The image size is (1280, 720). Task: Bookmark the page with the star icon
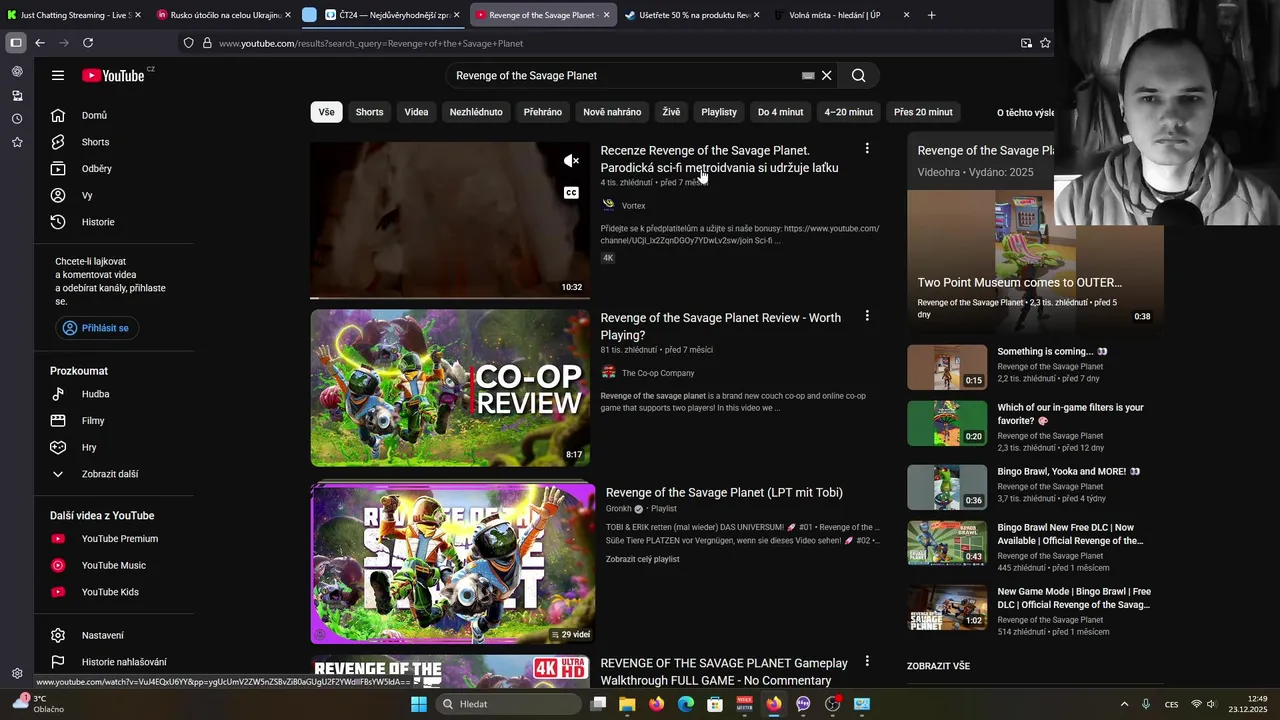[1045, 43]
